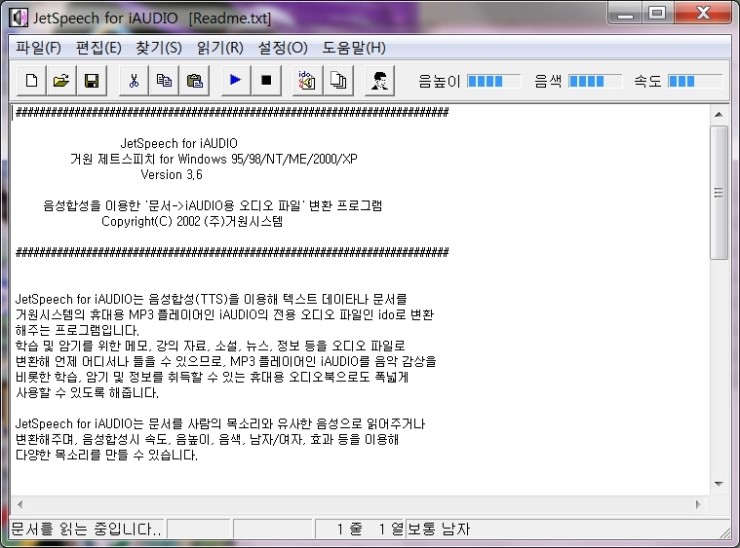Screen dimensions: 740x548
Task: Click the vertical scrollbar thumb
Action: 719,193
